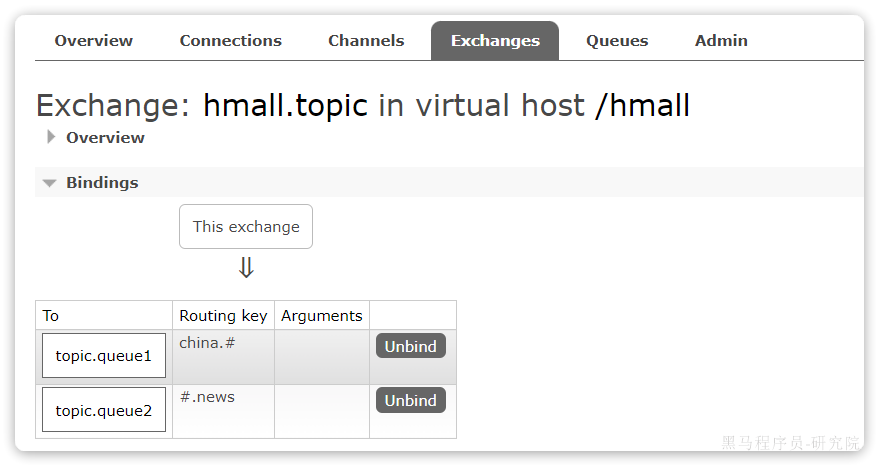Expand the Overview section triangle
This screenshot has height=468, width=879.
click(x=51, y=138)
